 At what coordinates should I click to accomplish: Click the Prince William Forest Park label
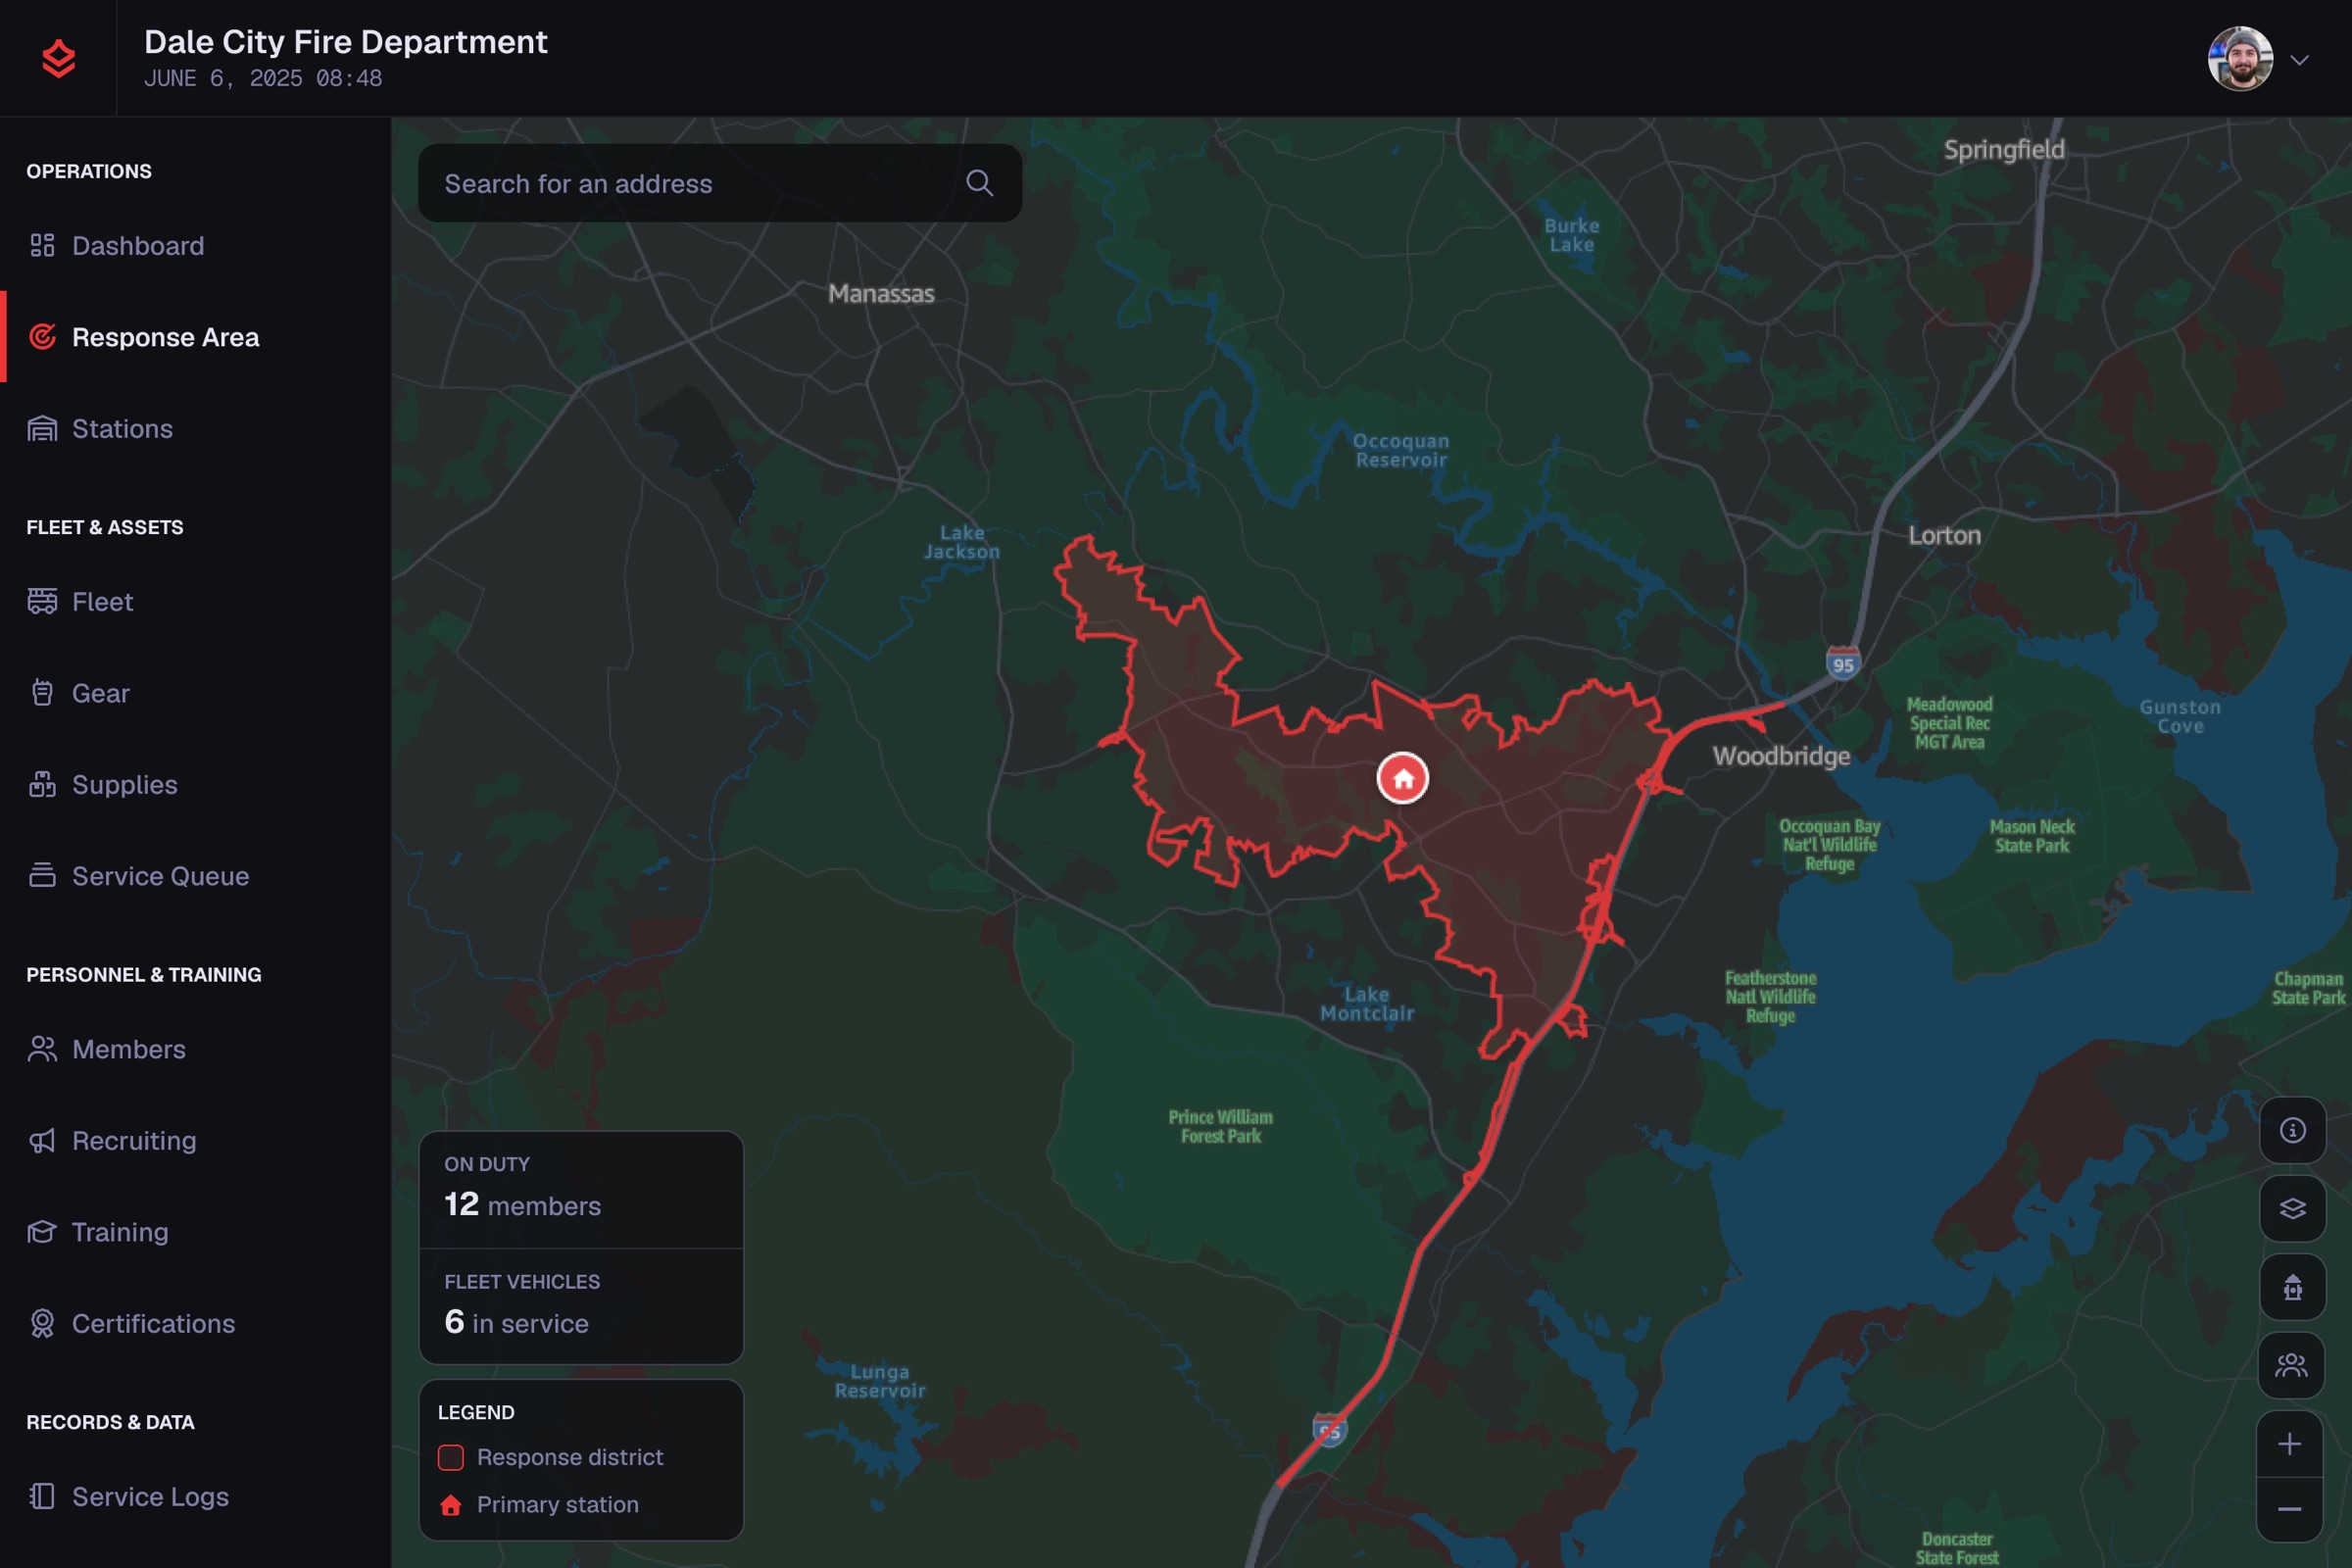click(1220, 1127)
